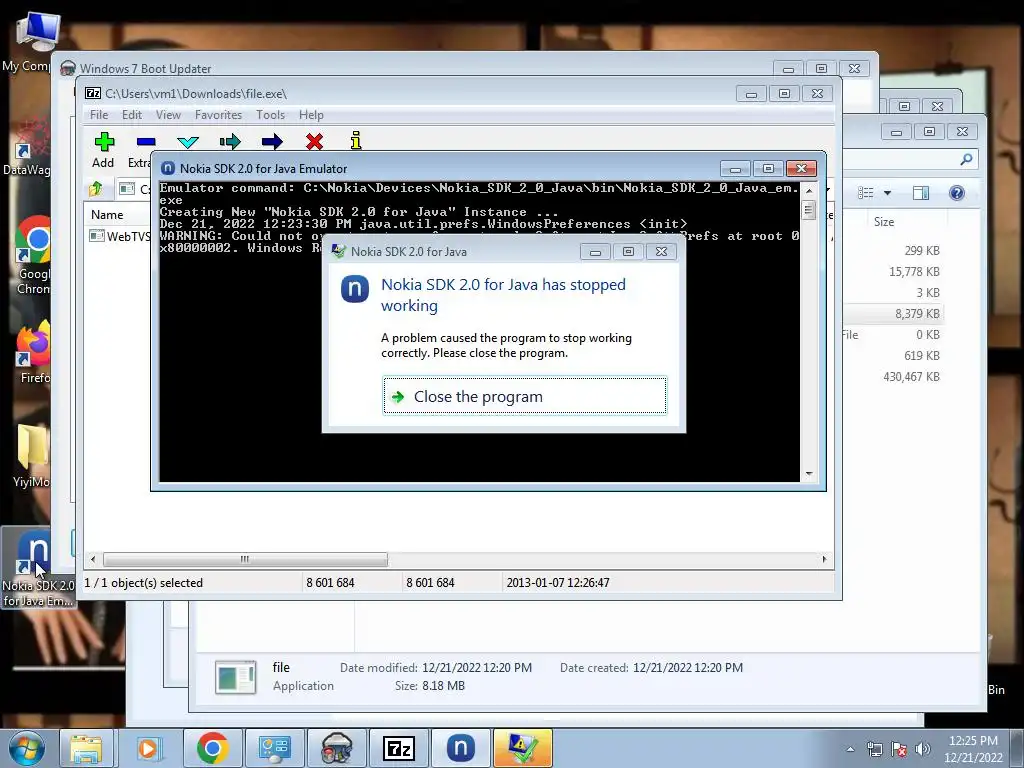
Task: Click the 7-Zip Test checkmark icon
Action: click(188, 142)
